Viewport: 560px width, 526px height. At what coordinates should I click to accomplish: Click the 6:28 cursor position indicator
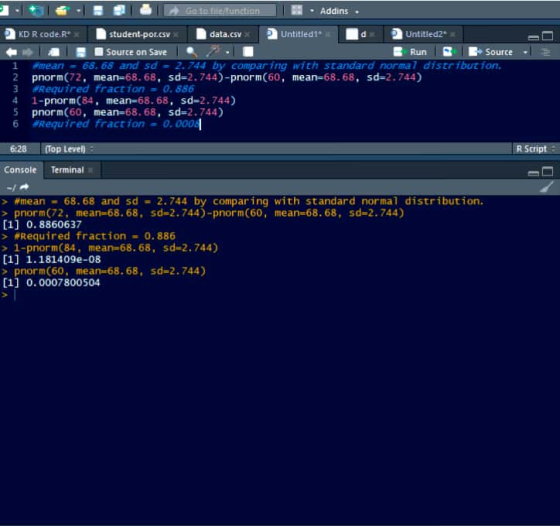click(x=18, y=149)
